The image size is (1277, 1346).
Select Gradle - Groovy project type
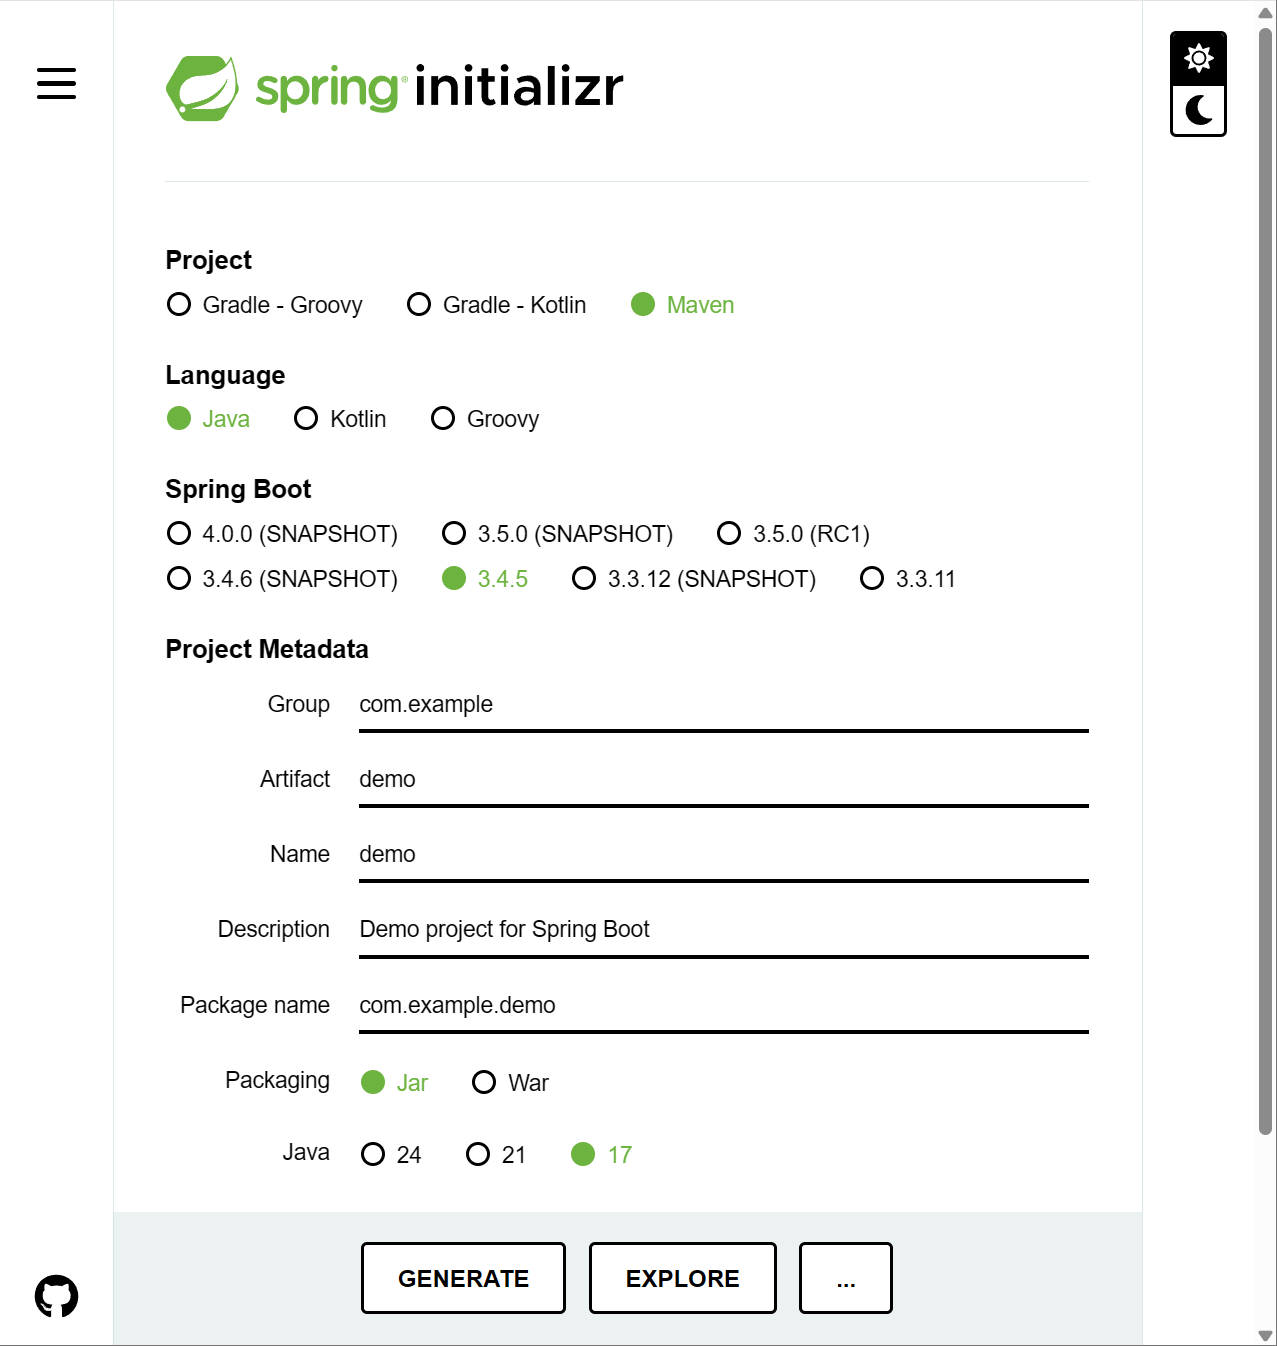pos(265,305)
